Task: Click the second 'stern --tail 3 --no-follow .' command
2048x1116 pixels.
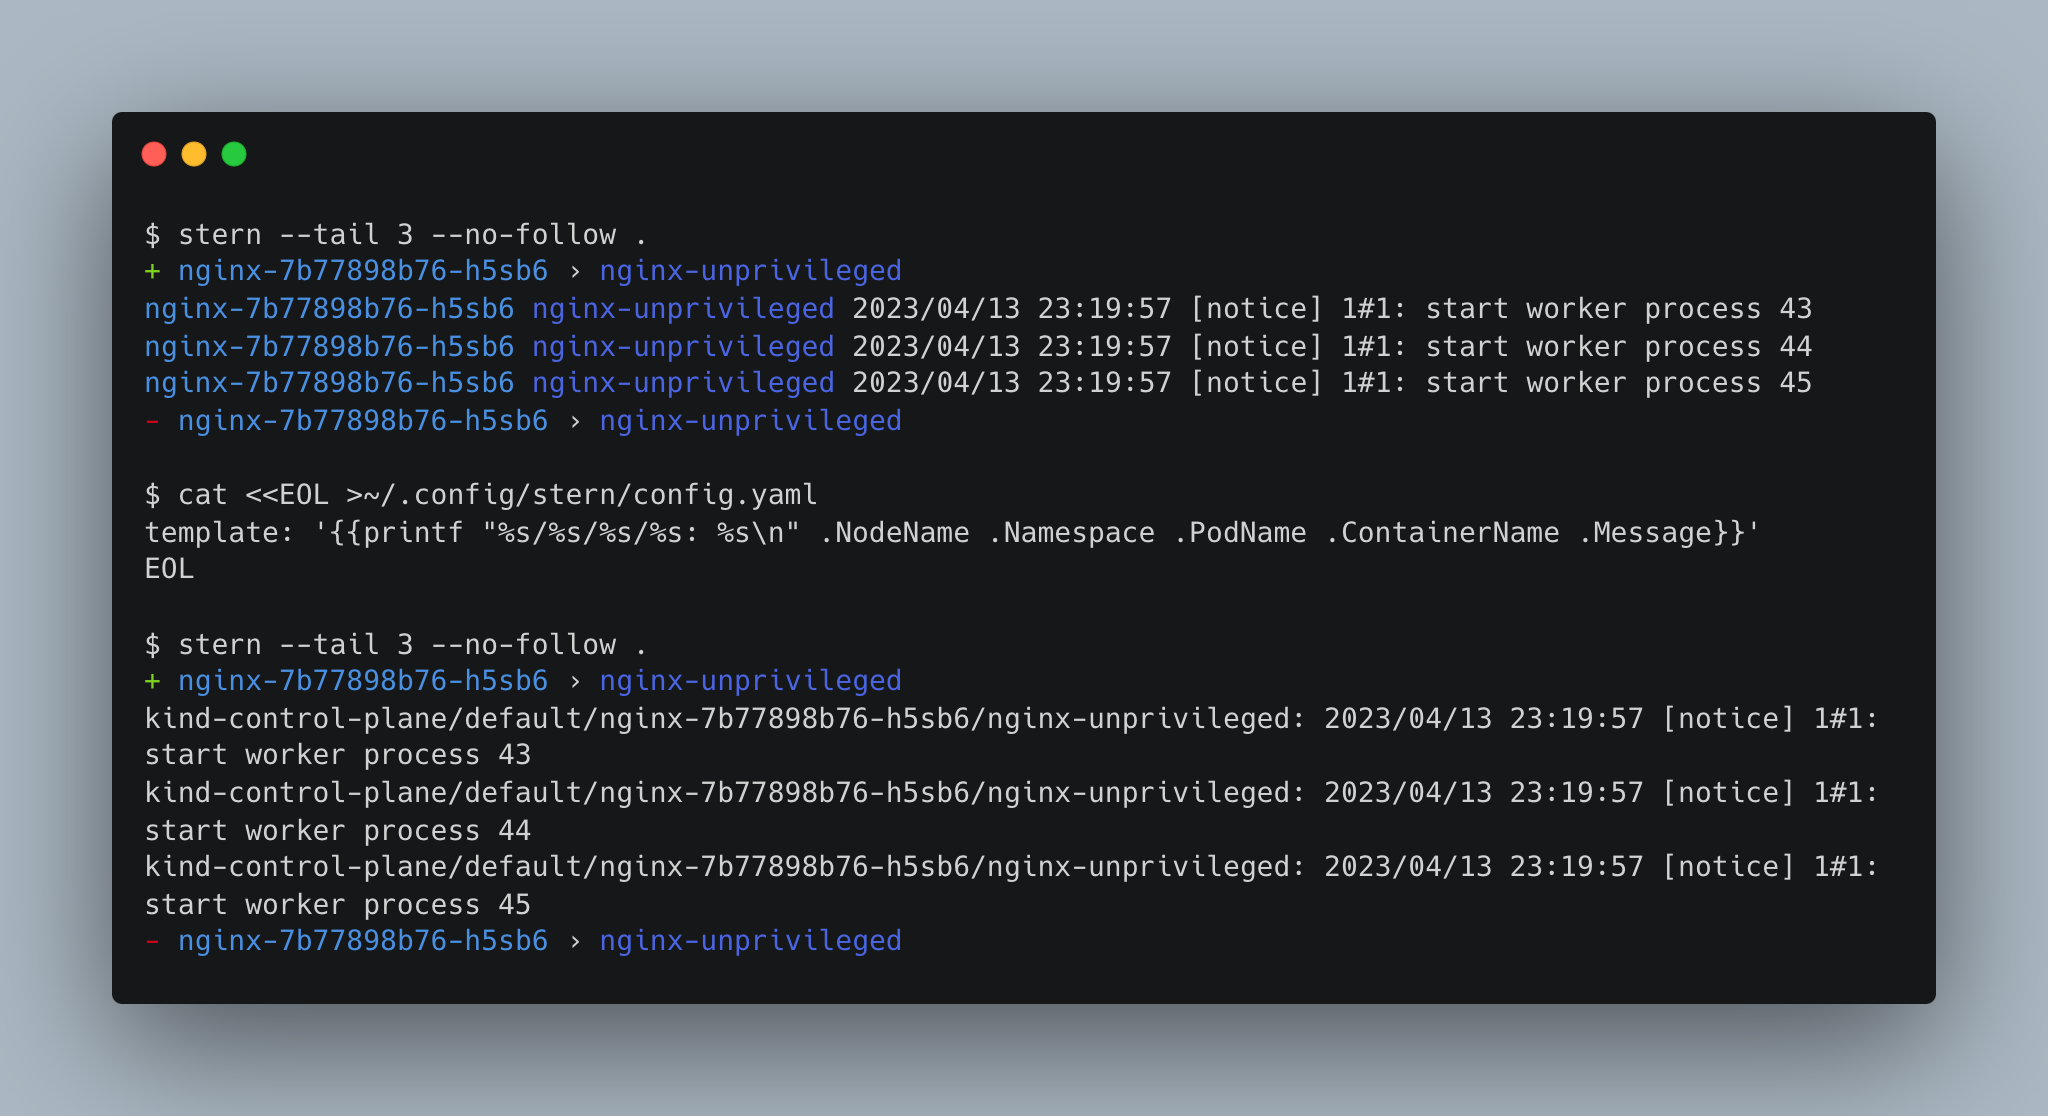Action: click(396, 645)
